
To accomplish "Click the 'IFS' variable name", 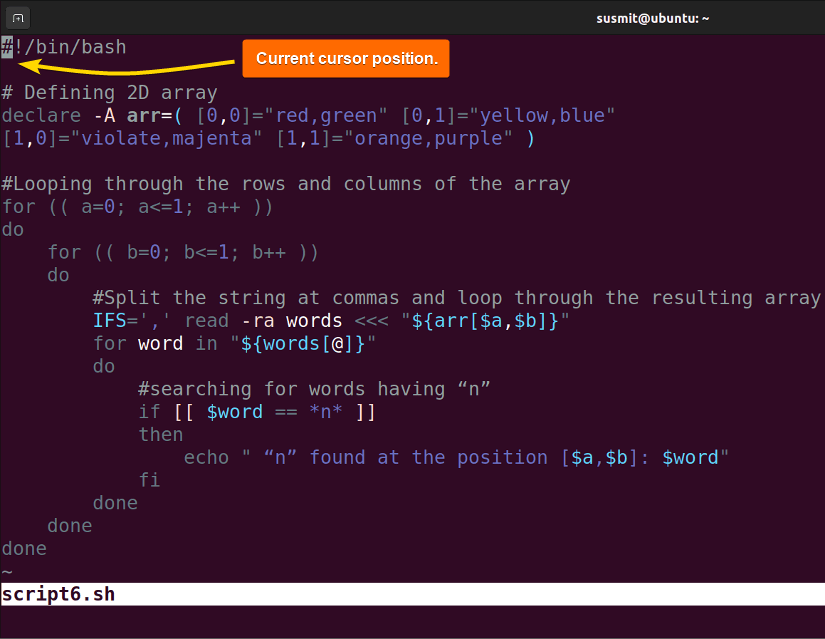I will (x=109, y=321).
